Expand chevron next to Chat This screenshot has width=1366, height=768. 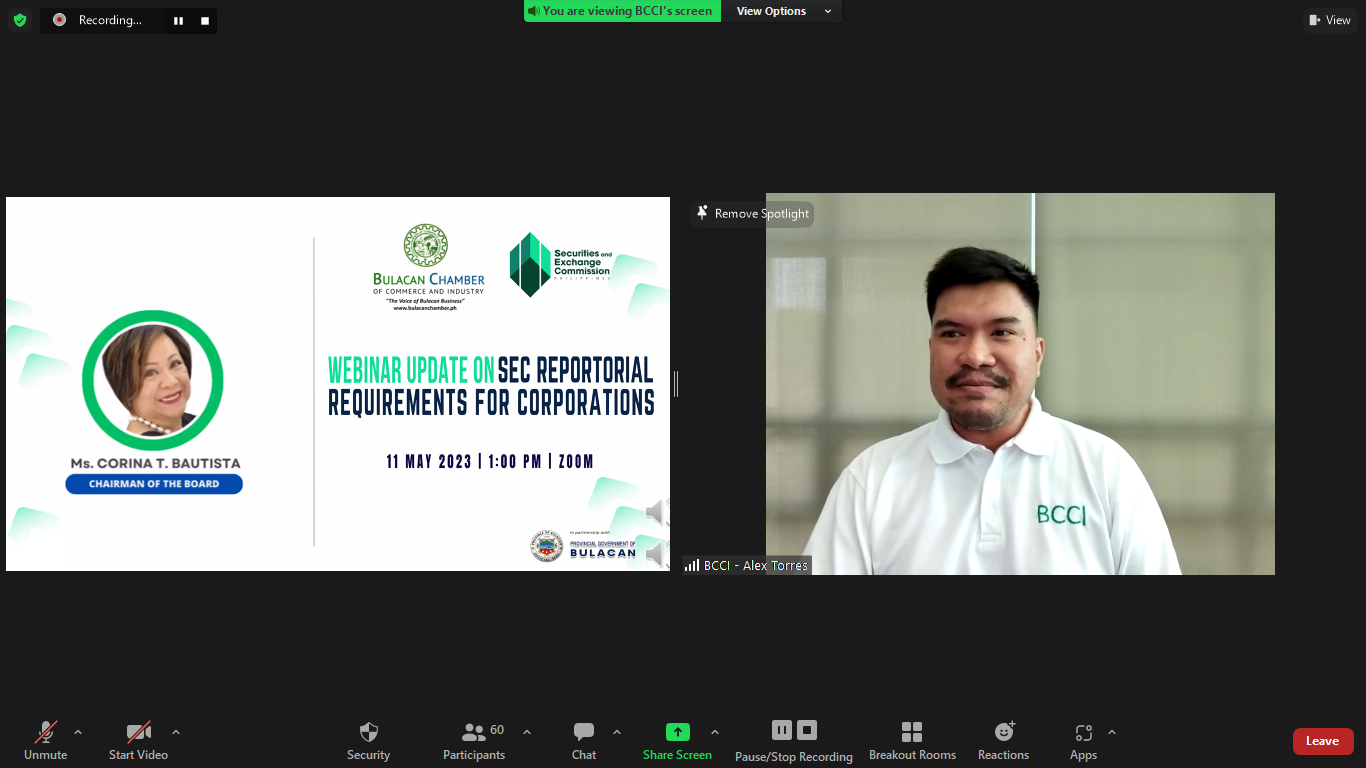(x=617, y=732)
